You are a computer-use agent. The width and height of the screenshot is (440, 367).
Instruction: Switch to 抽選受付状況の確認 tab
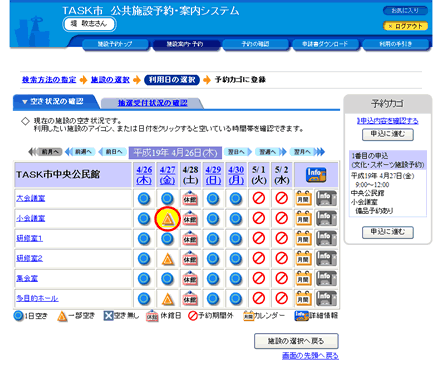click(x=153, y=103)
